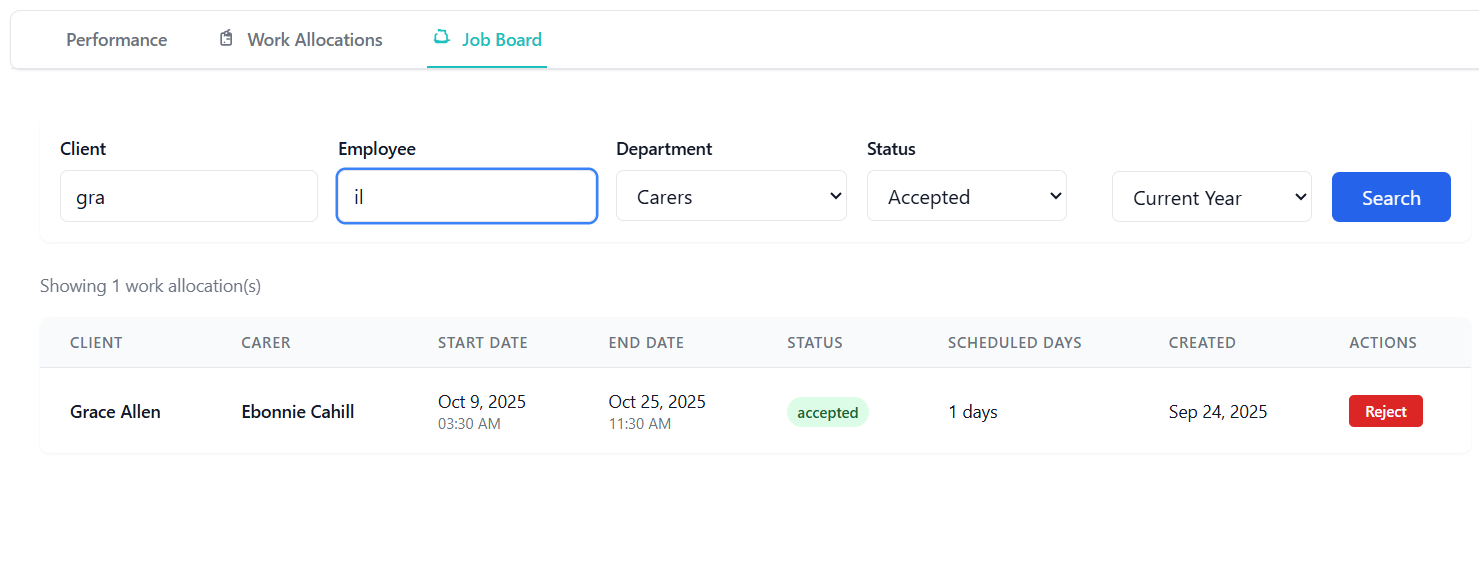This screenshot has height=562, width=1479.
Task: Switch to the Work Allocations tab
Action: point(314,40)
